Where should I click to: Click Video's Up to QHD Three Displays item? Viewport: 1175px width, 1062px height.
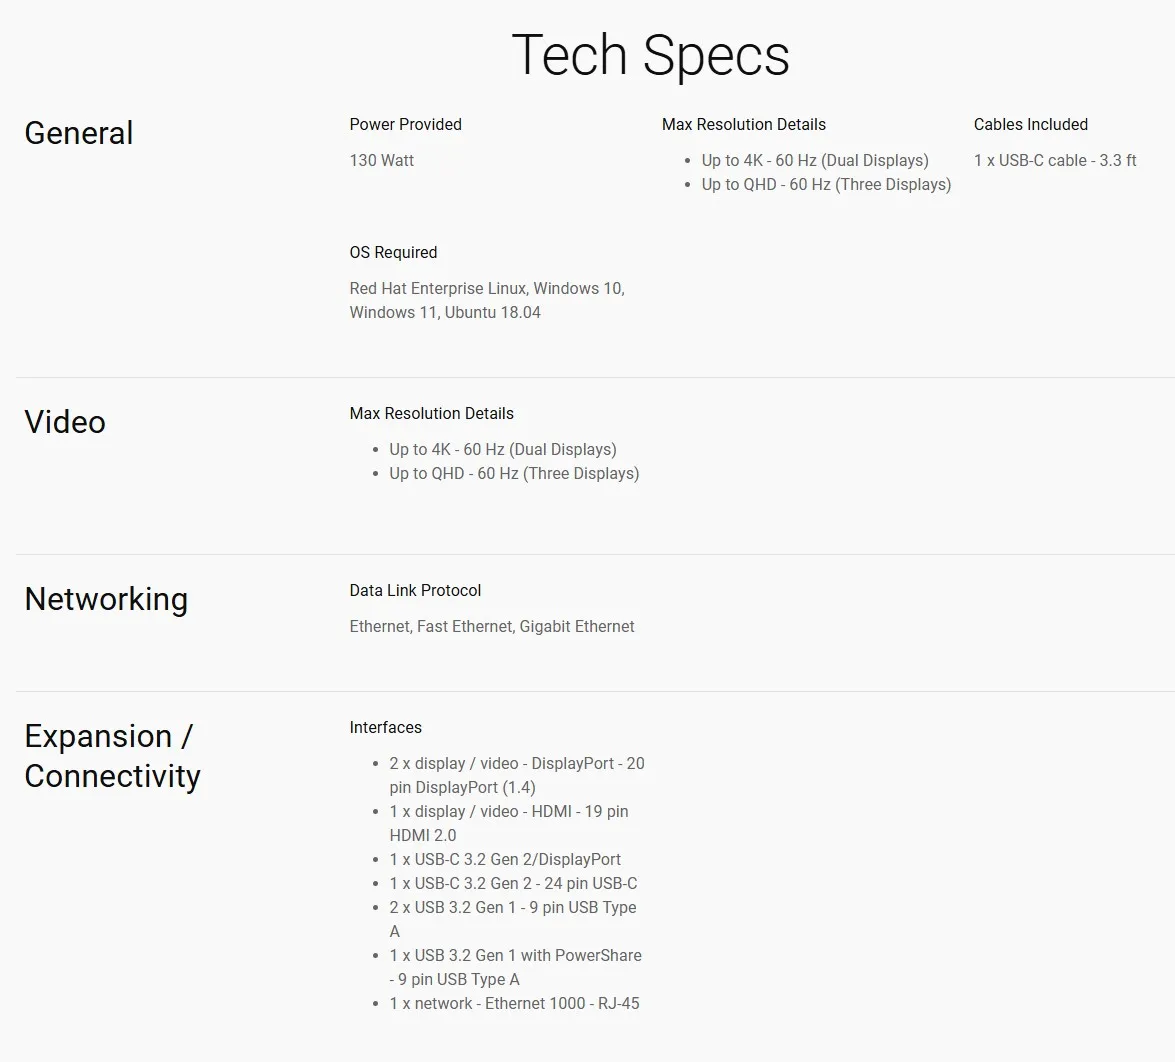pyautogui.click(x=513, y=473)
